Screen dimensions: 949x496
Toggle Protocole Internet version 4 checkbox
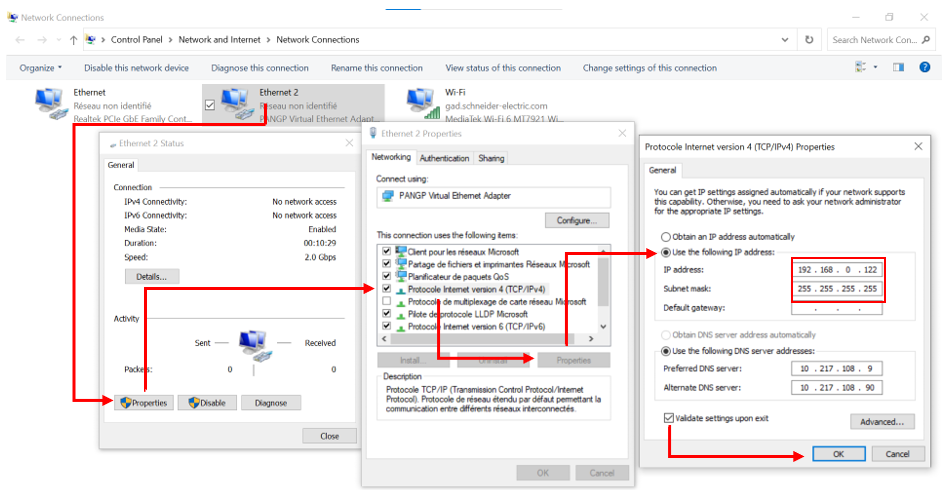[386, 289]
